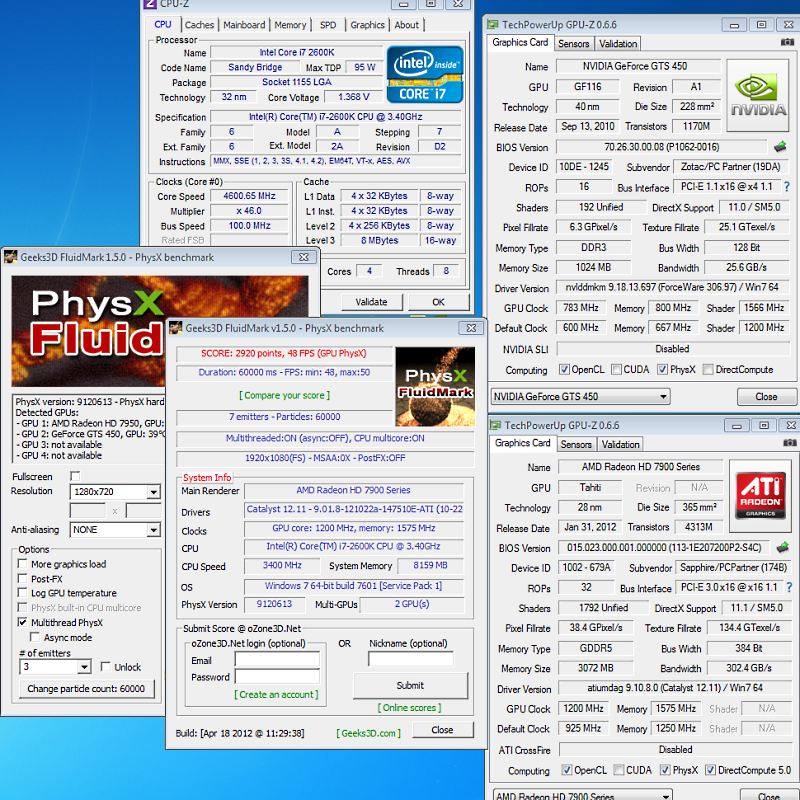The width and height of the screenshot is (800, 800).
Task: Switch to the Caches tab in CPU-Z
Action: [199, 25]
